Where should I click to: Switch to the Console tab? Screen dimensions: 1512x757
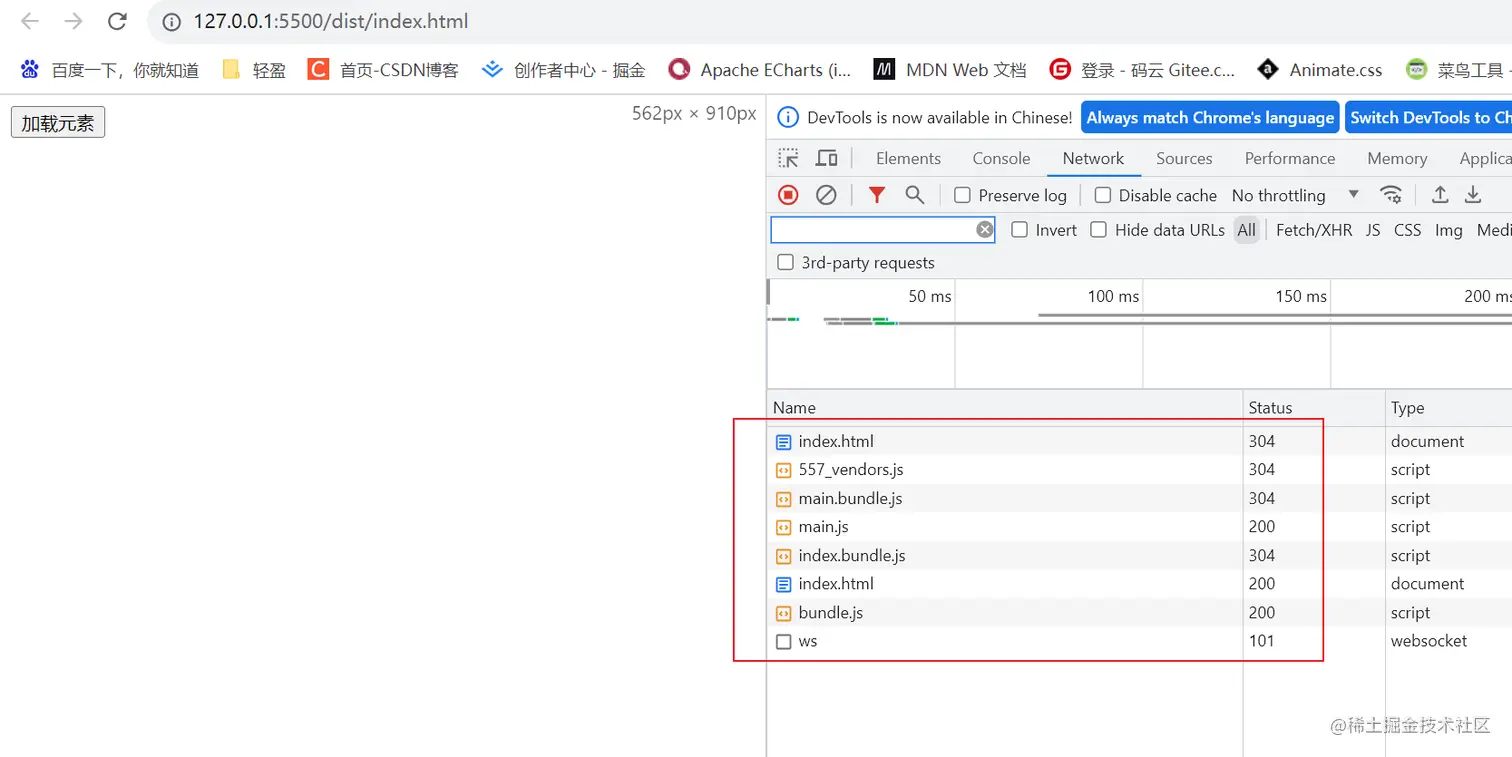pyautogui.click(x=1001, y=158)
